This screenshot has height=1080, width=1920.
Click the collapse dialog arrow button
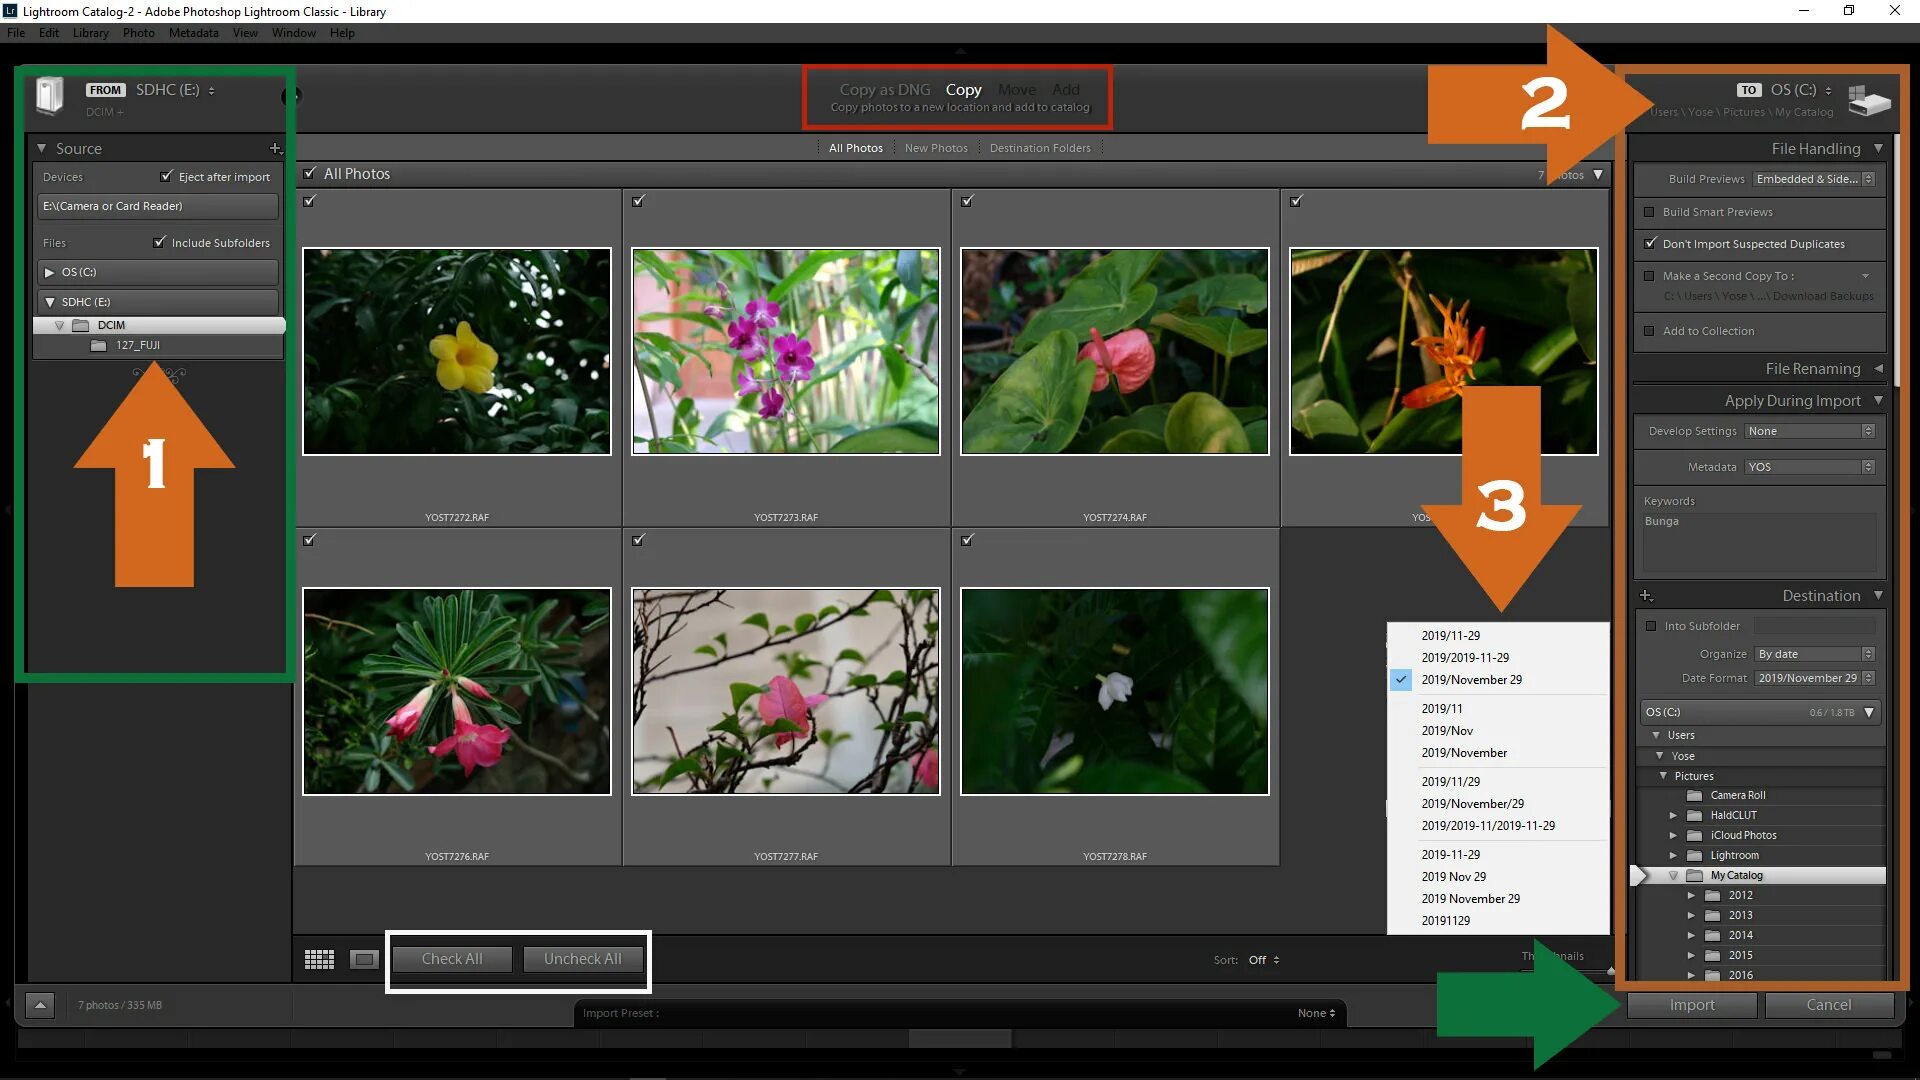click(x=40, y=1005)
